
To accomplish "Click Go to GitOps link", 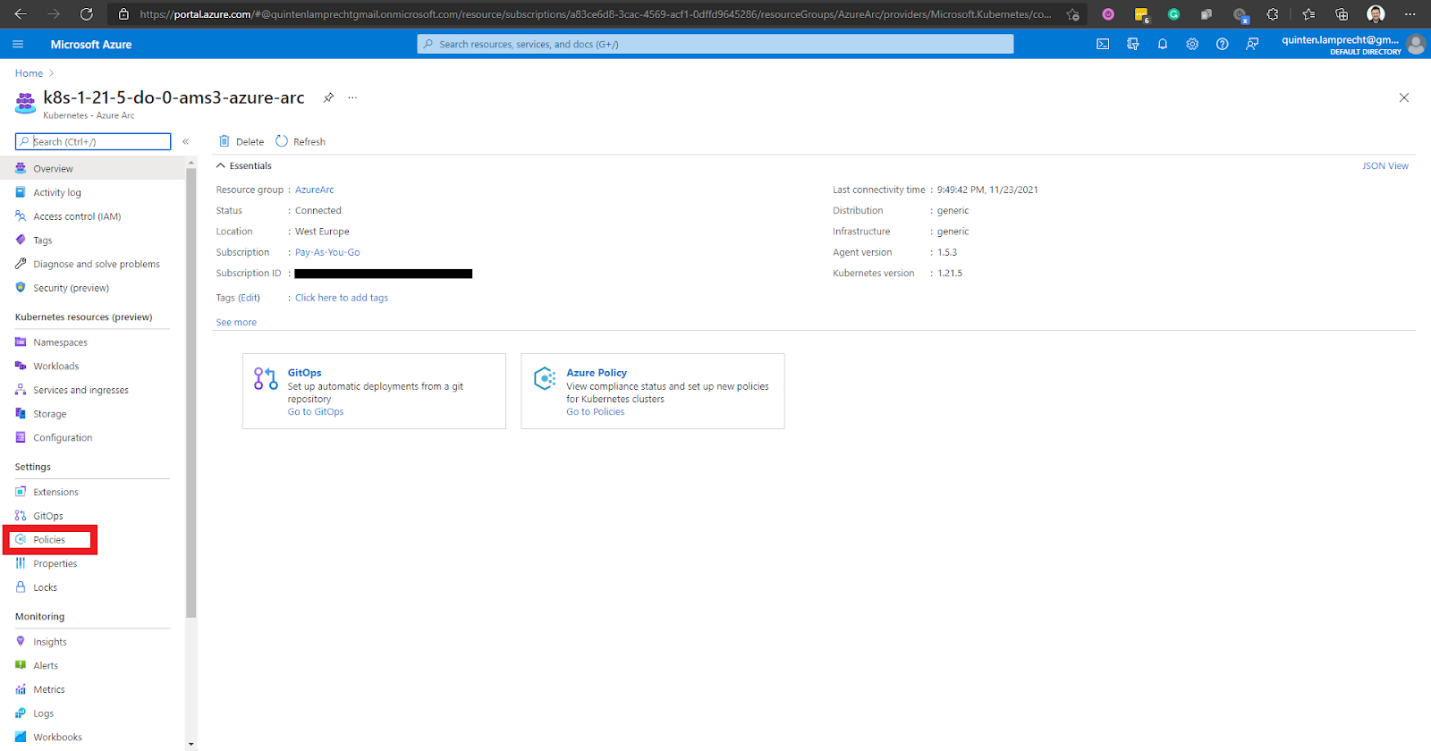I will (315, 412).
